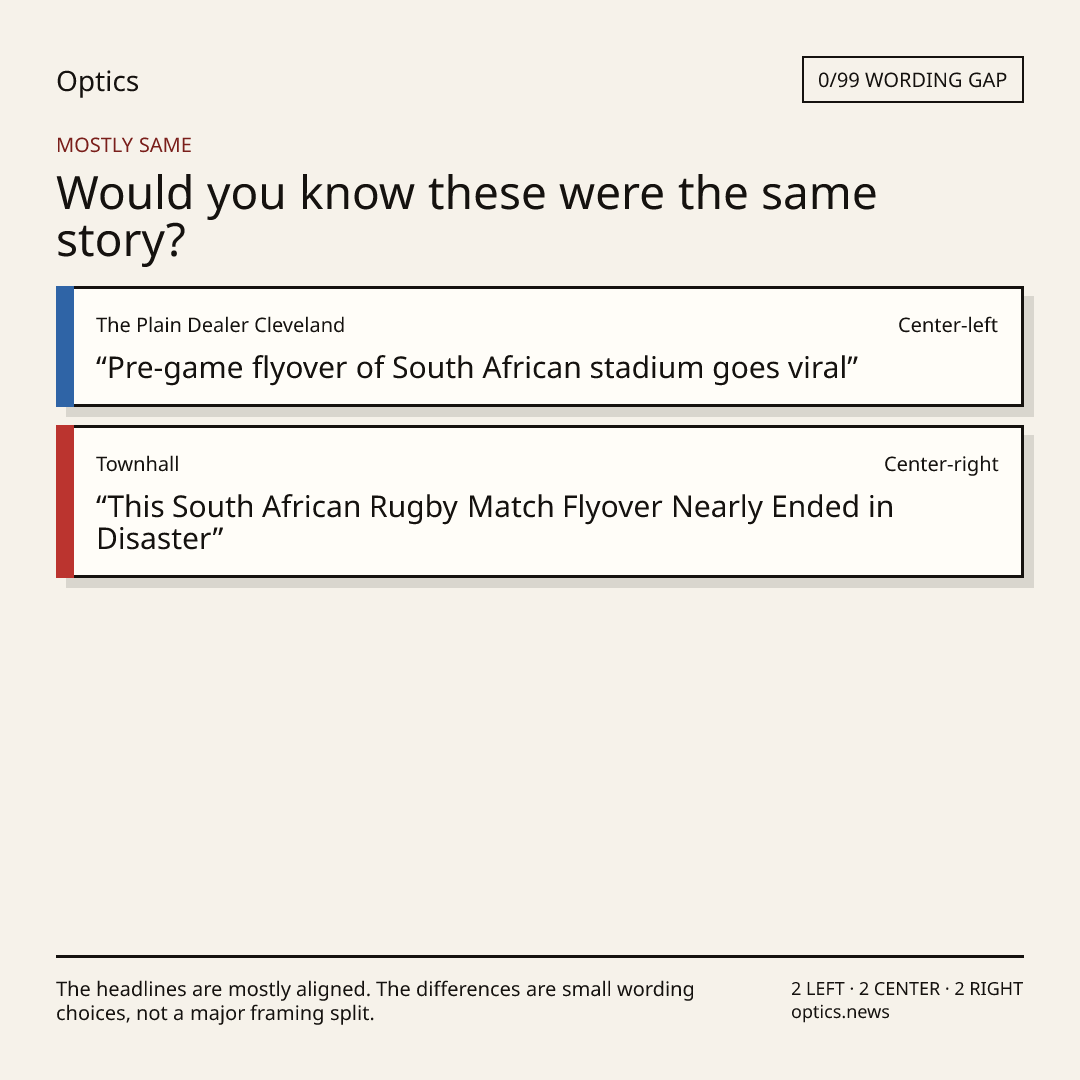Screen dimensions: 1080x1080
Task: Click the 2 RIGHT count
Action: (x=988, y=989)
